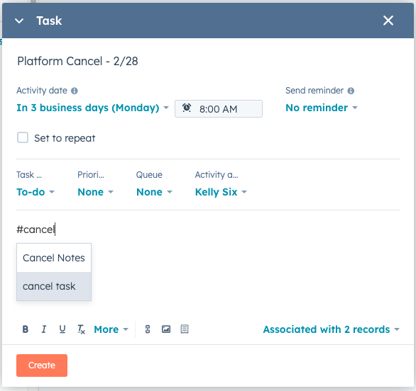Image resolution: width=416 pixels, height=391 pixels.
Task: Clear text formatting icon
Action: (81, 329)
